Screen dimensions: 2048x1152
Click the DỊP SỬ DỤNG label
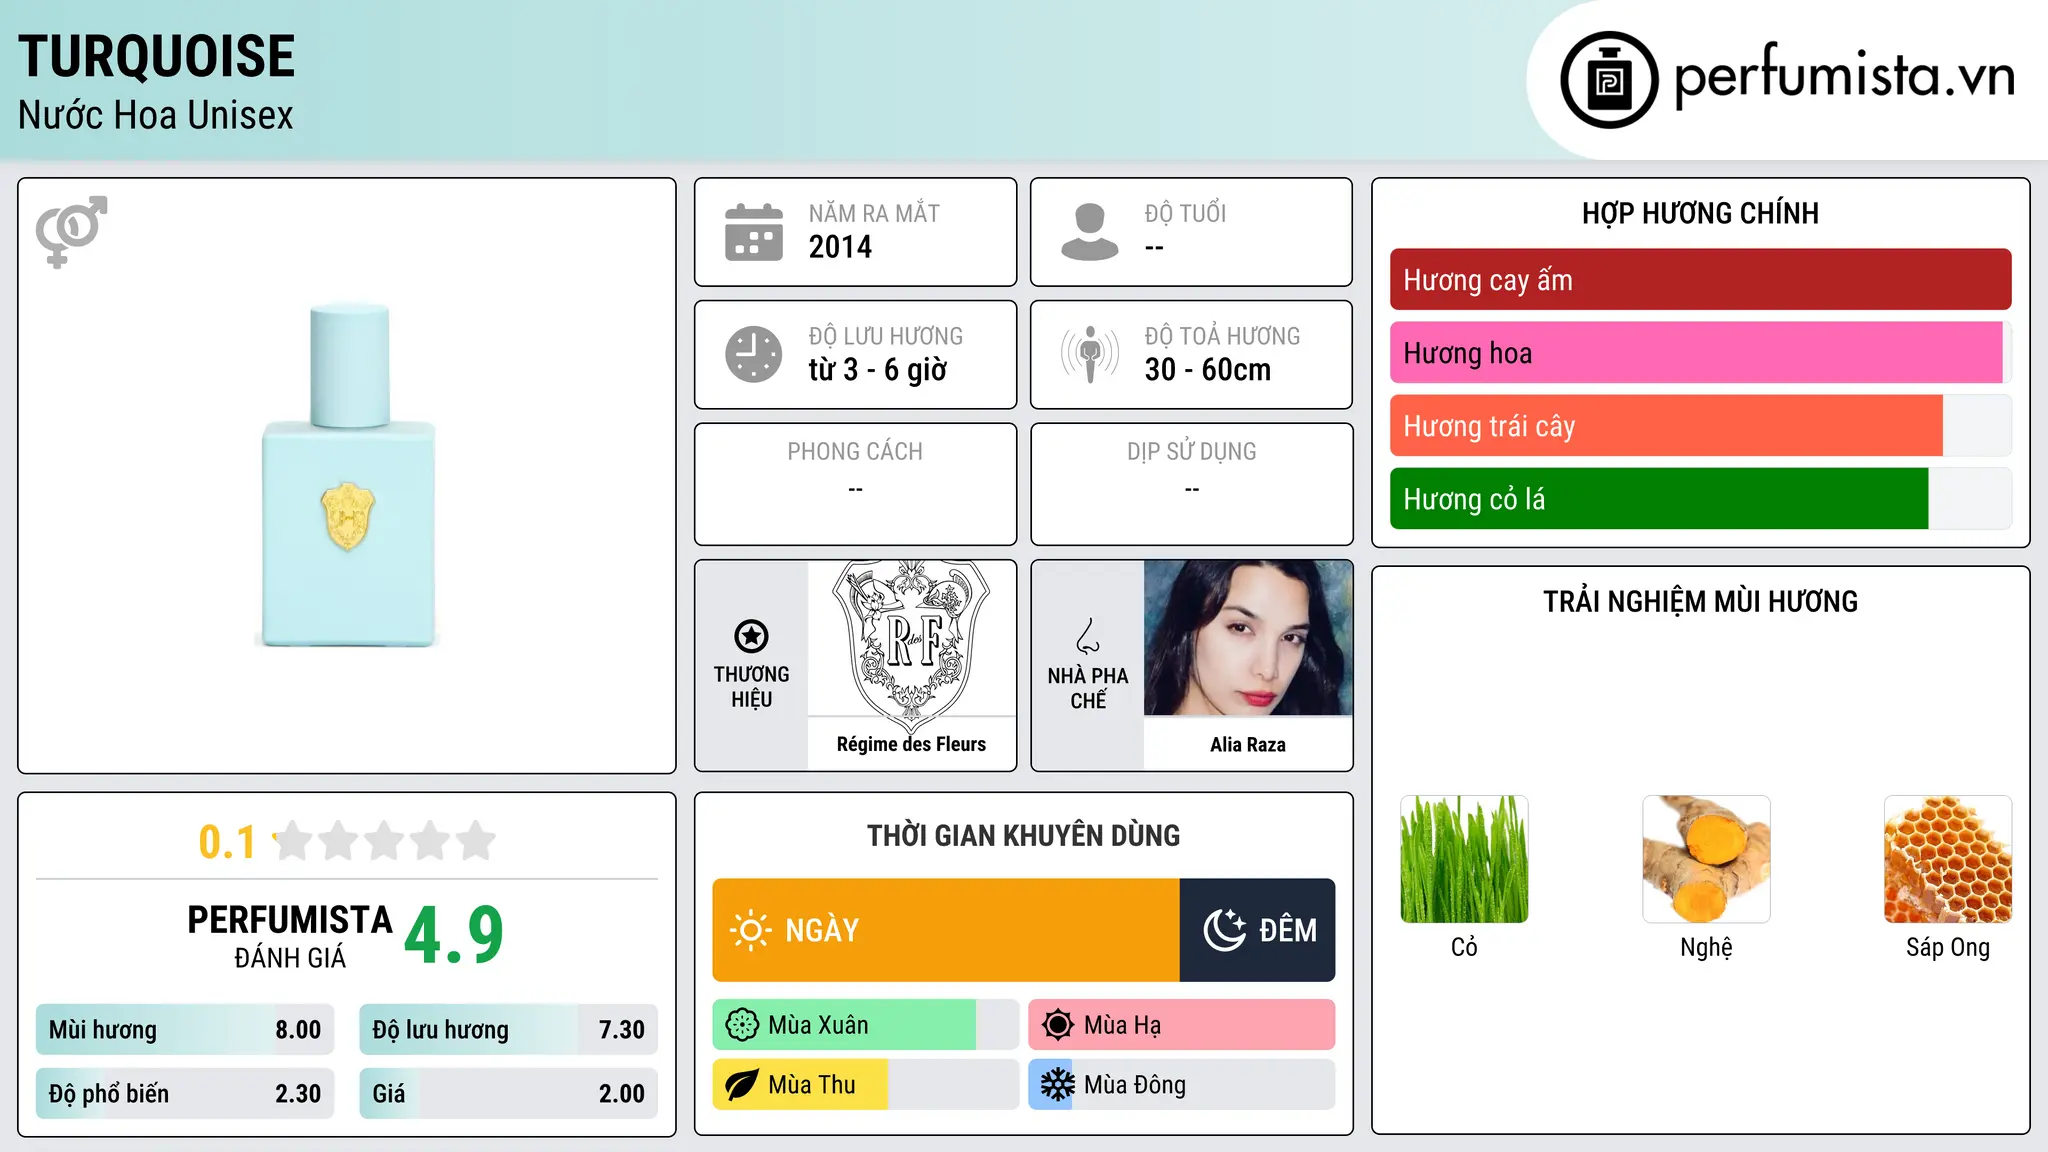click(x=1192, y=452)
